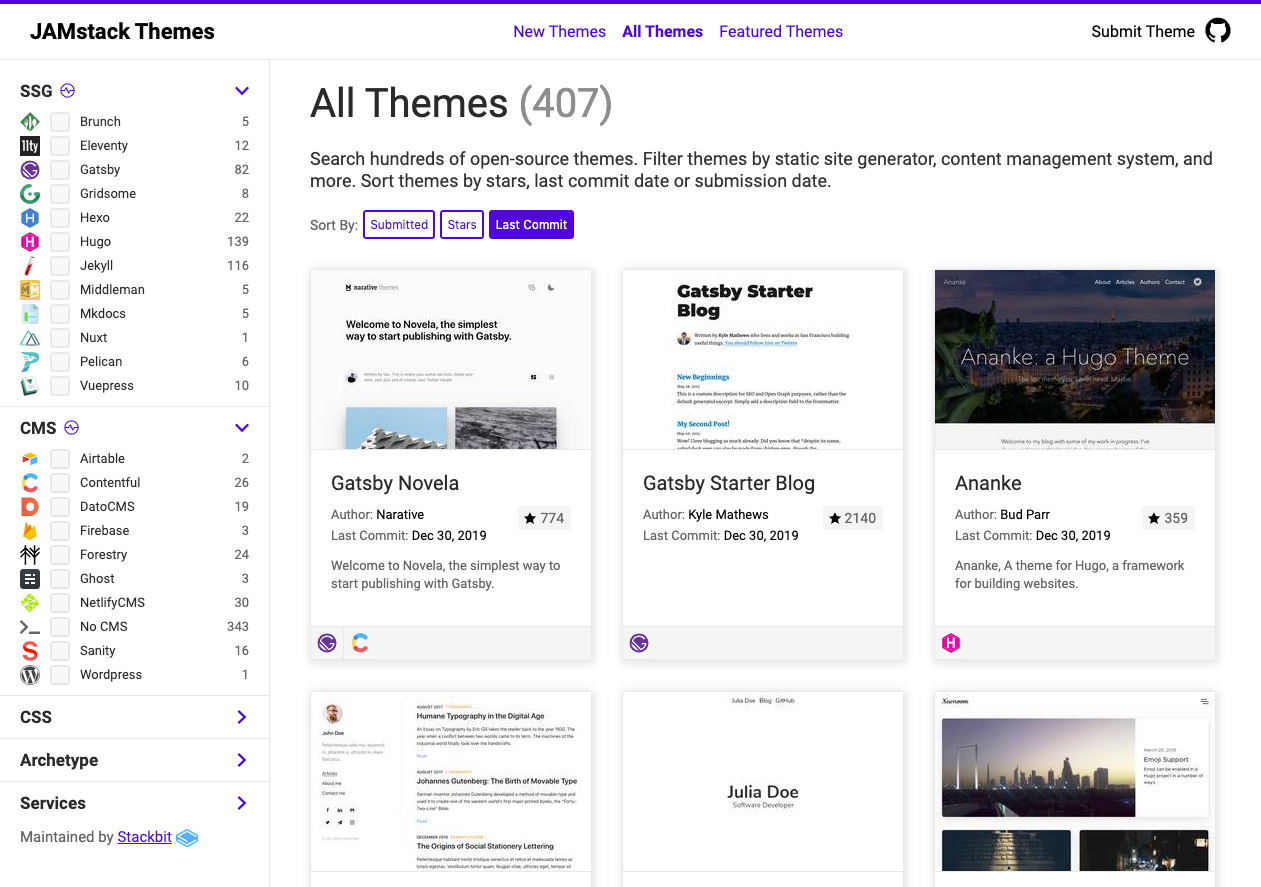Expand the Archetype section
The width and height of the screenshot is (1261, 887).
point(241,760)
